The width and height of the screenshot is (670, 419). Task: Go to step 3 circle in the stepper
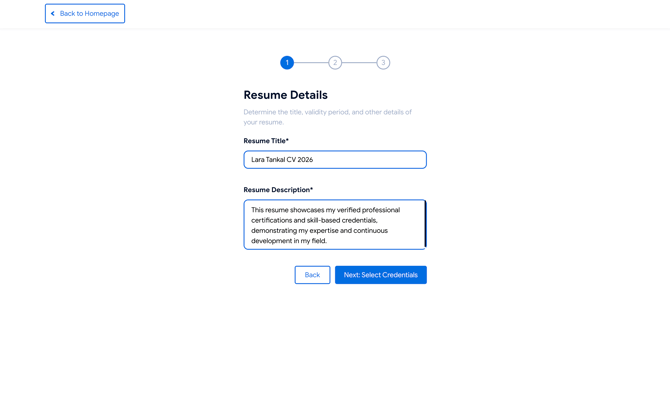coord(383,63)
